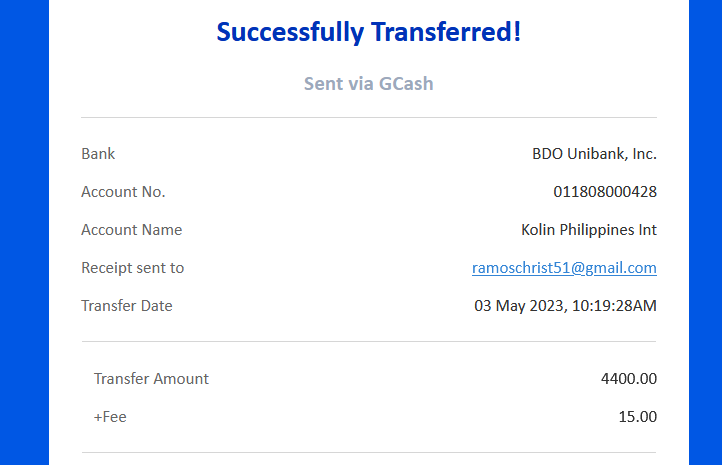The height and width of the screenshot is (465, 722).
Task: Click the "Receipt sent to" label
Action: tap(133, 268)
